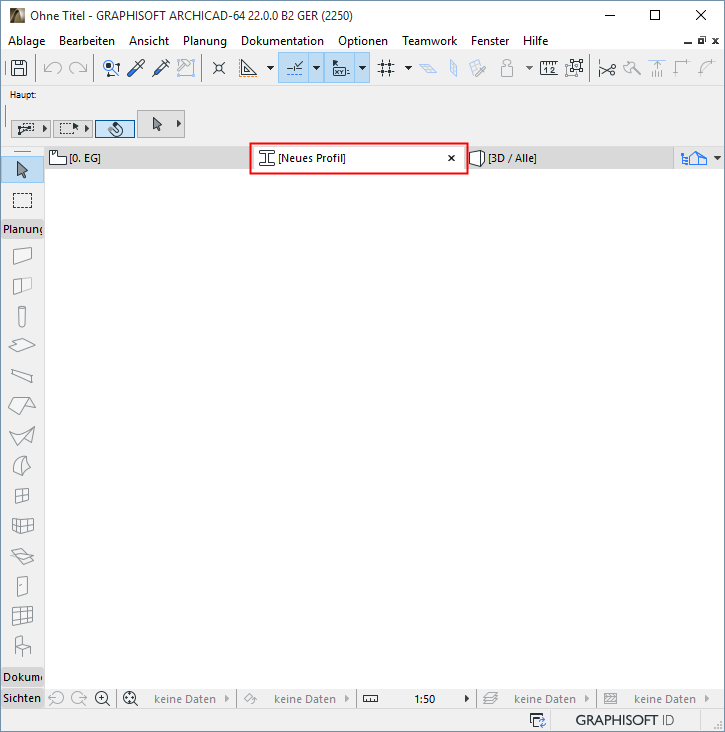Expand the Planung toolbox section header
This screenshot has width=725, height=732.
coord(22,229)
